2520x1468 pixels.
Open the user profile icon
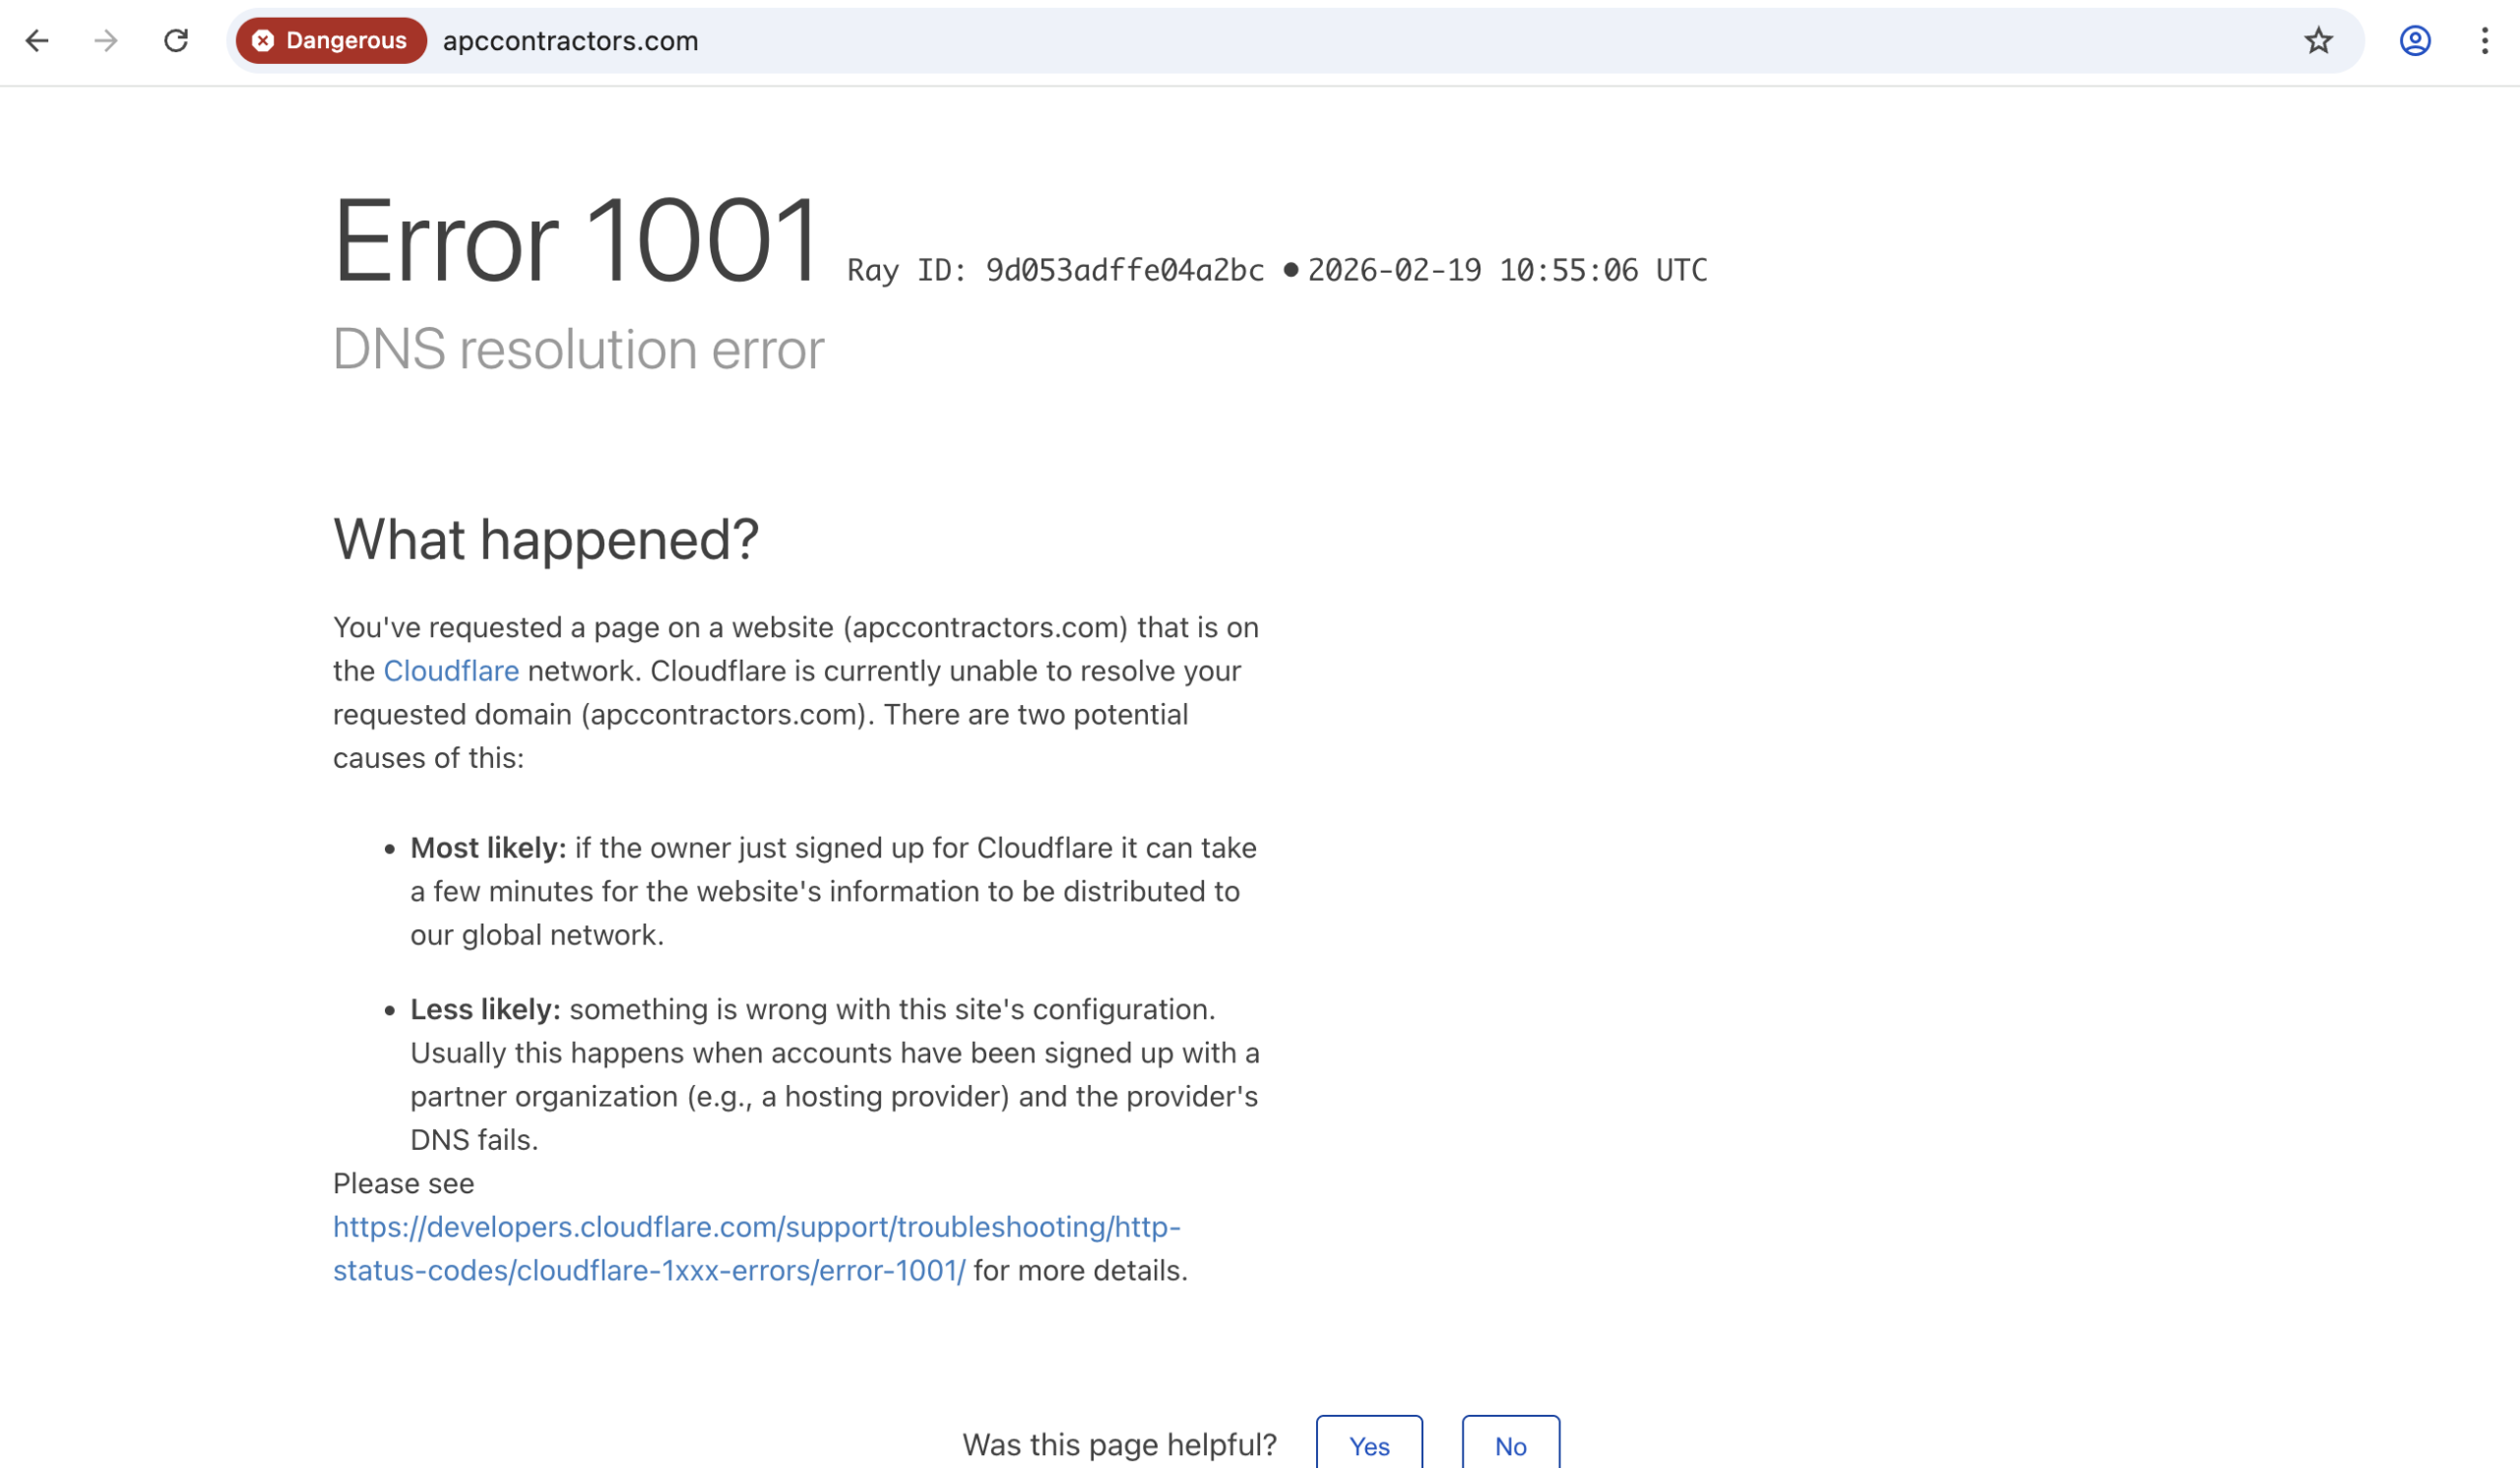[2414, 41]
